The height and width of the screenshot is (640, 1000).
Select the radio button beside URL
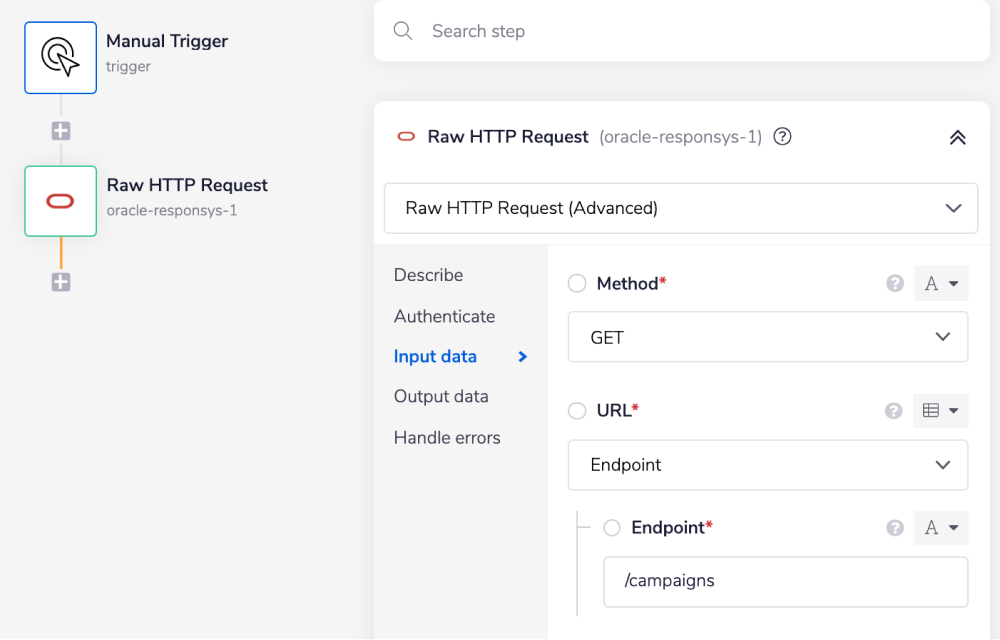pyautogui.click(x=577, y=410)
